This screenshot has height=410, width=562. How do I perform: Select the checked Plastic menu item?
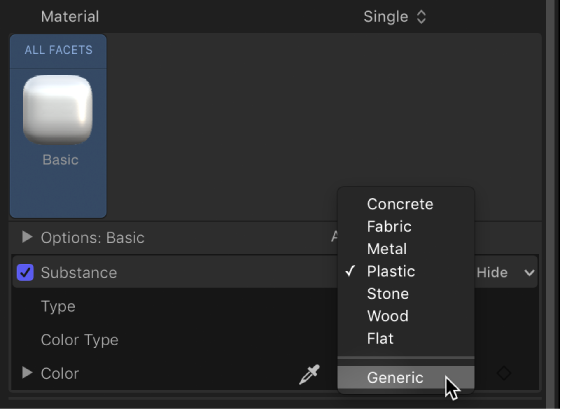[406, 271]
